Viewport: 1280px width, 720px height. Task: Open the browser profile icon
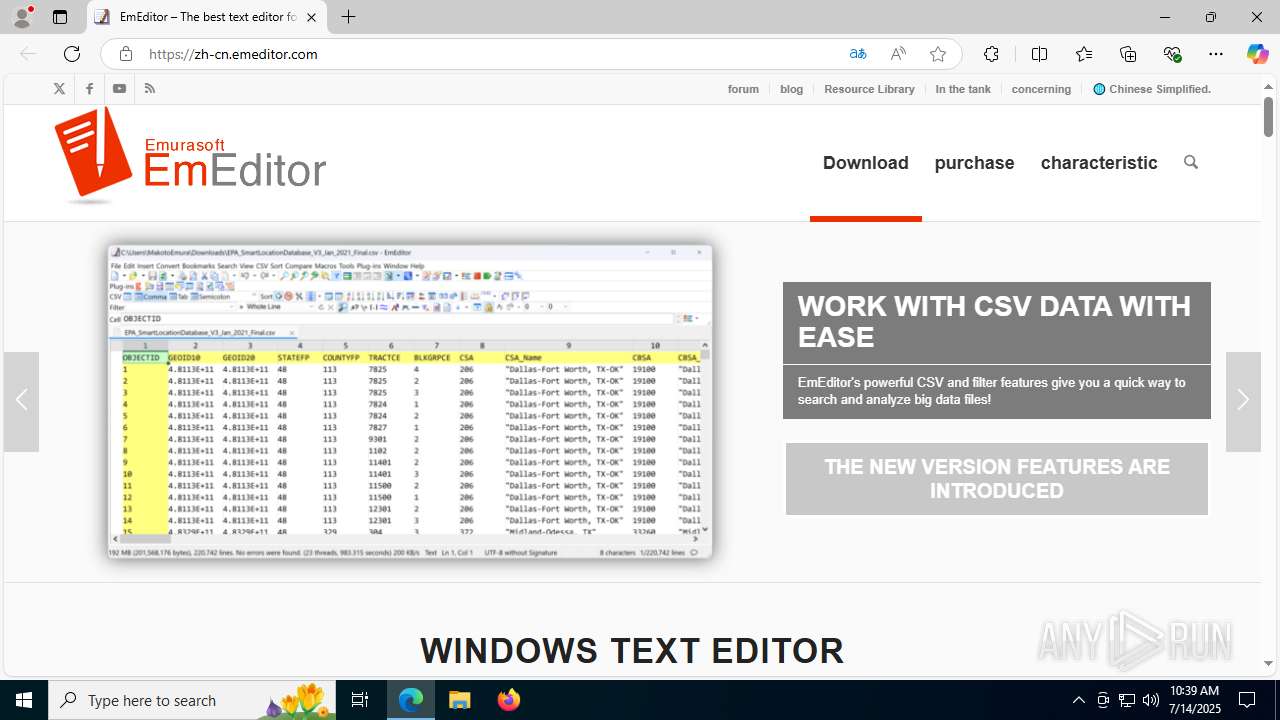[23, 17]
